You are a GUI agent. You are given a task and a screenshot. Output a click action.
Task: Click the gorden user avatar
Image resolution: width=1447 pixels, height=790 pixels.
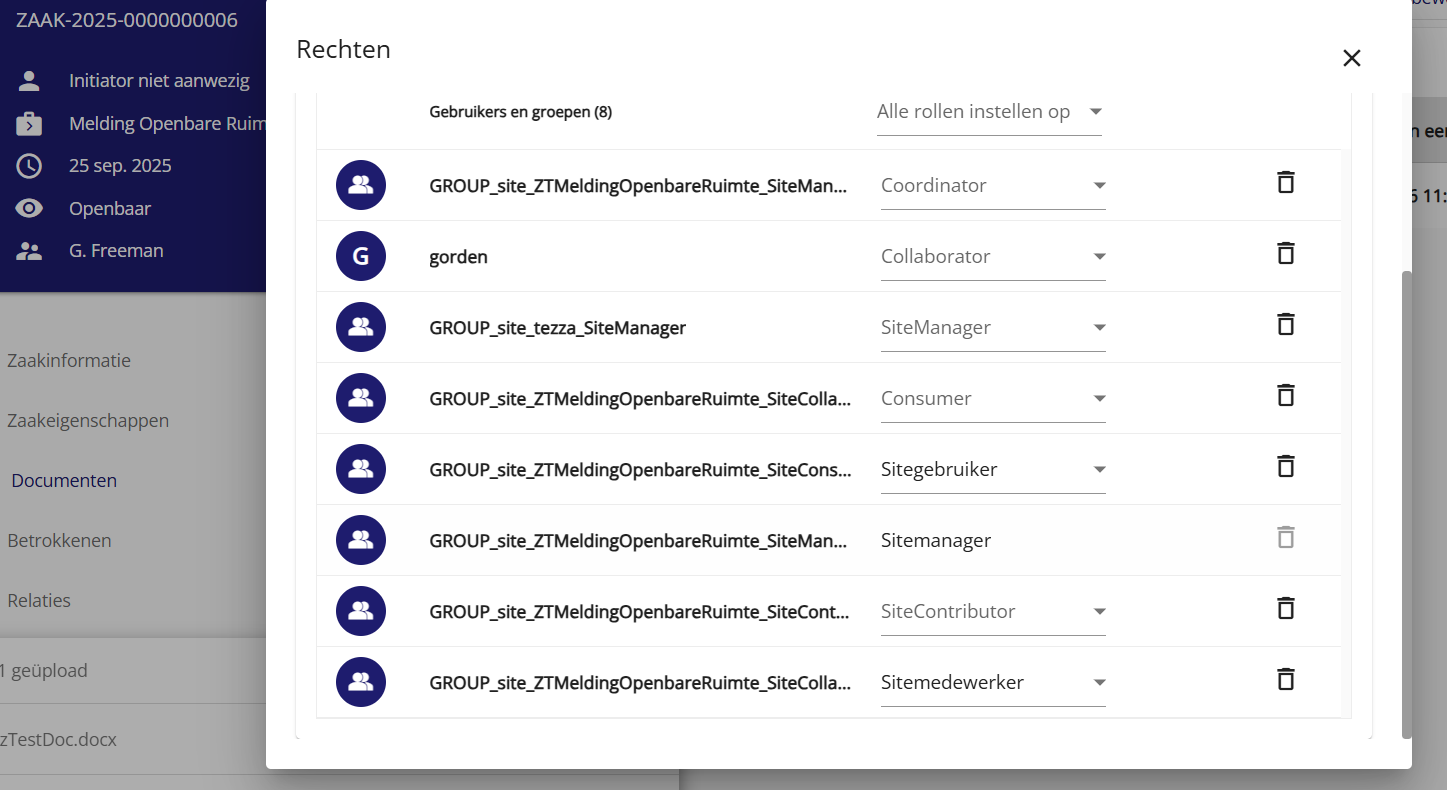[x=361, y=257]
